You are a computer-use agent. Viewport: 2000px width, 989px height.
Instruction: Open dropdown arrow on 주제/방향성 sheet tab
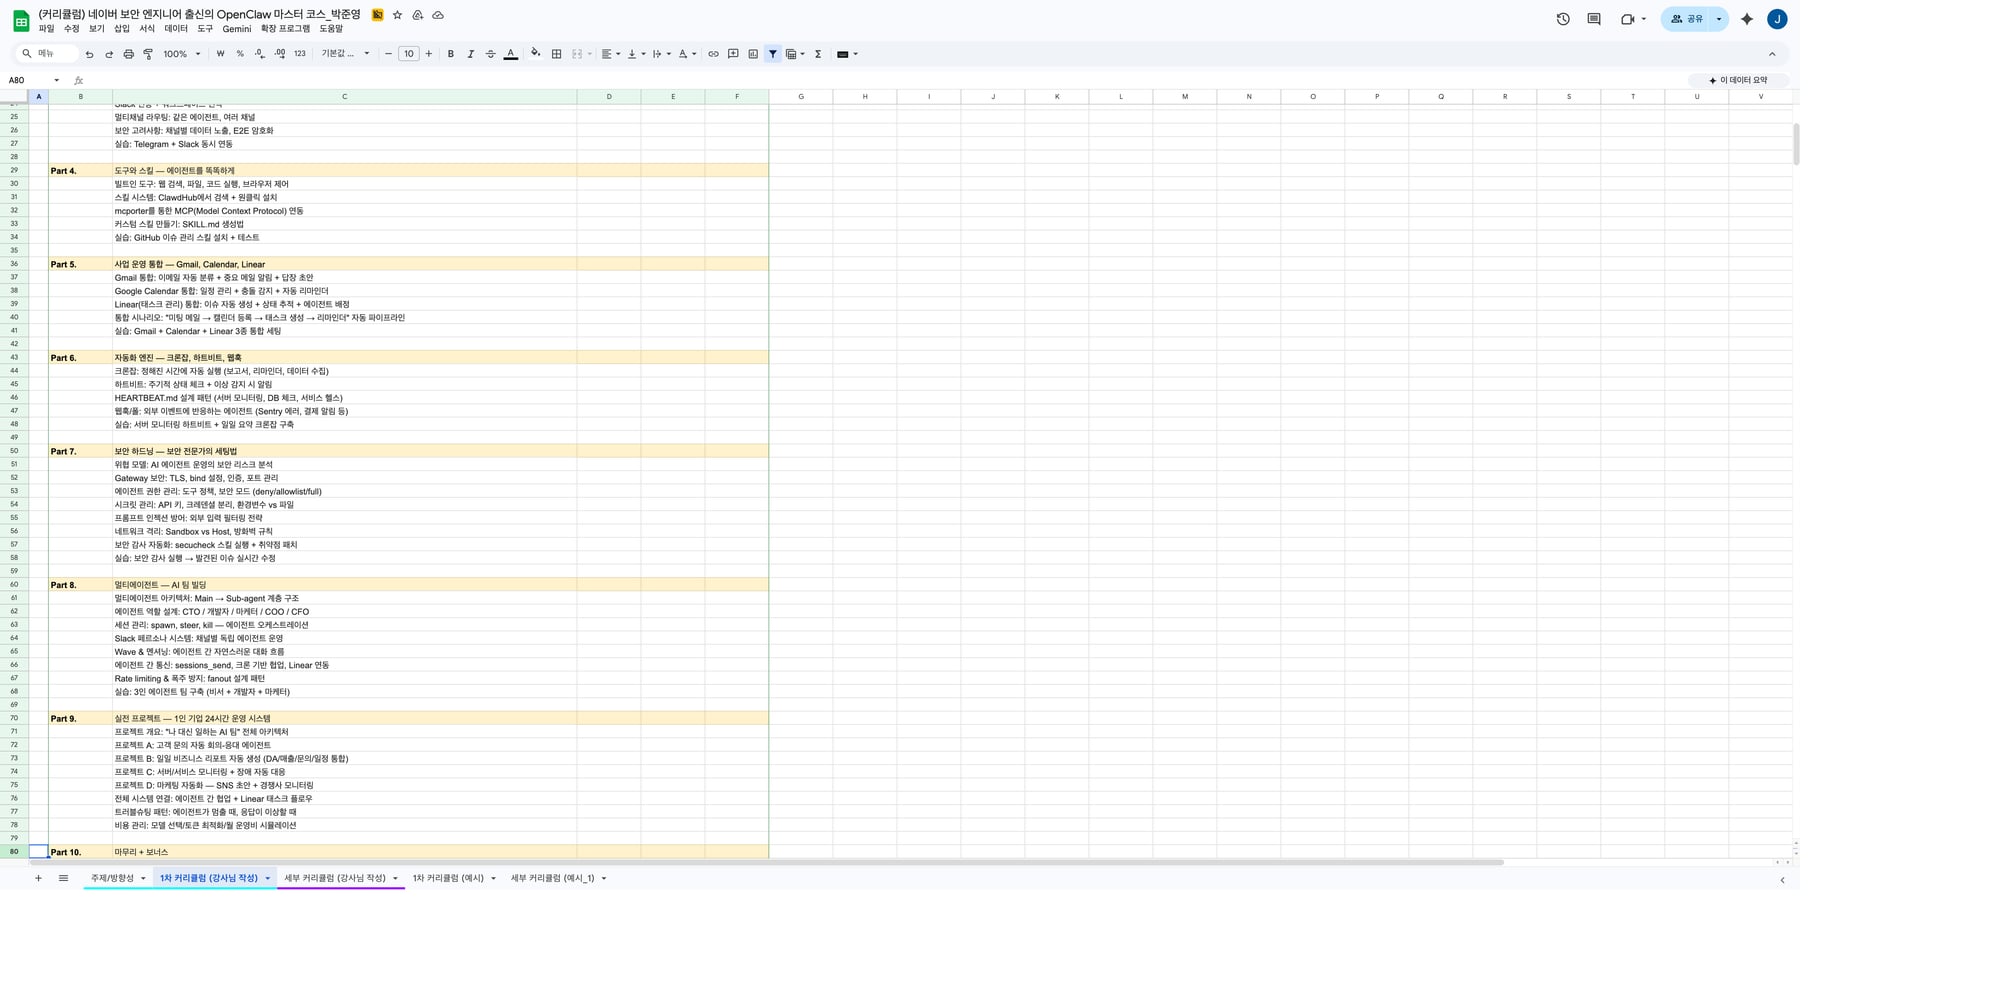pos(143,879)
